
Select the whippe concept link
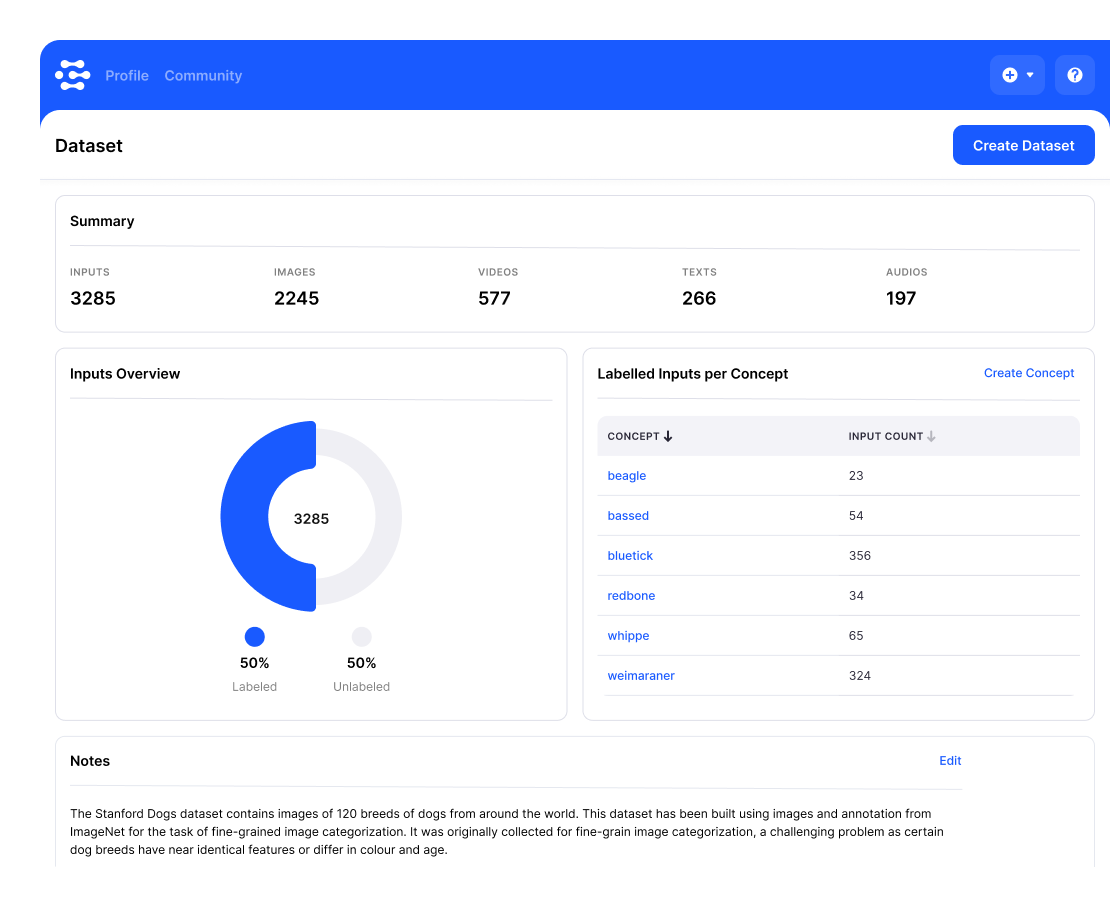point(628,636)
